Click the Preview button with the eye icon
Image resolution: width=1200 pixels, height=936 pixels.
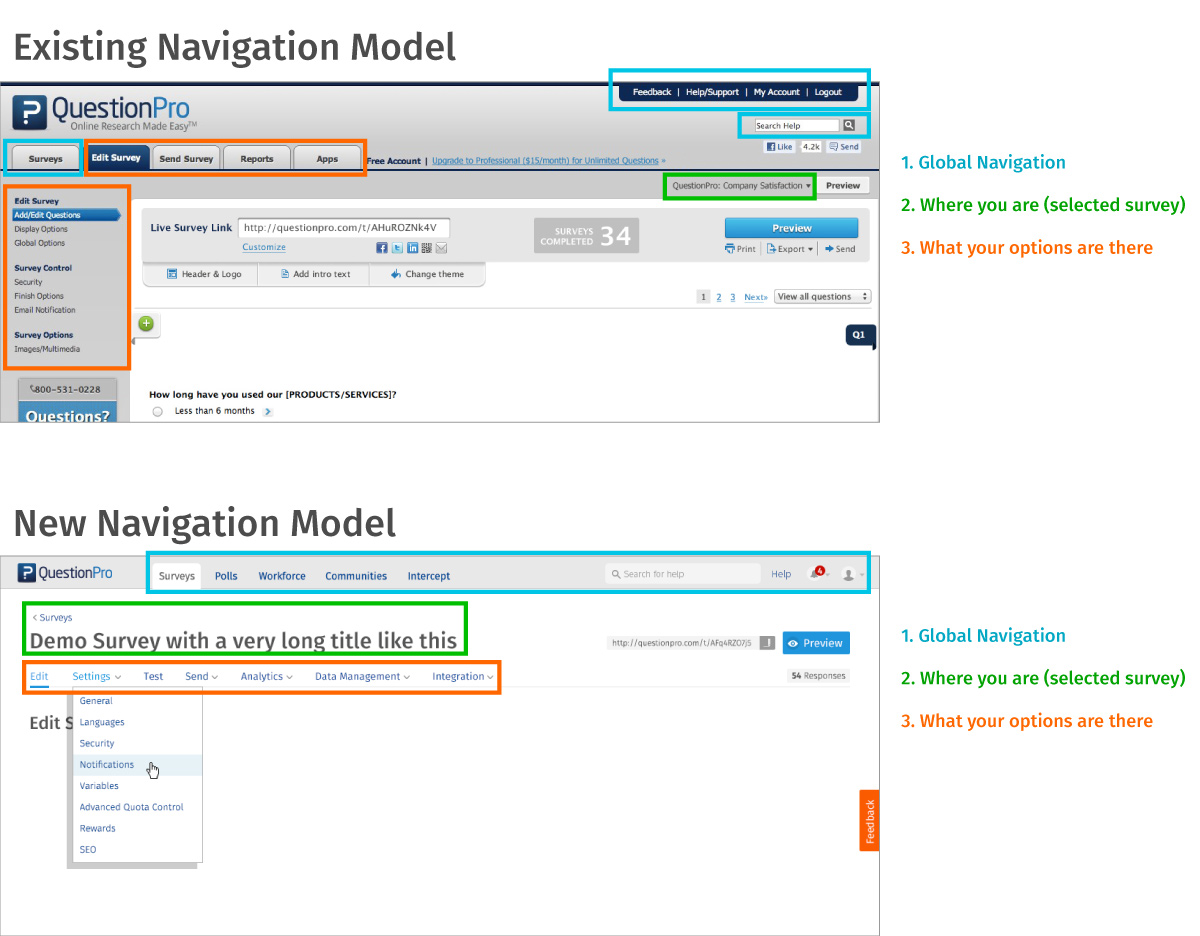pos(816,643)
